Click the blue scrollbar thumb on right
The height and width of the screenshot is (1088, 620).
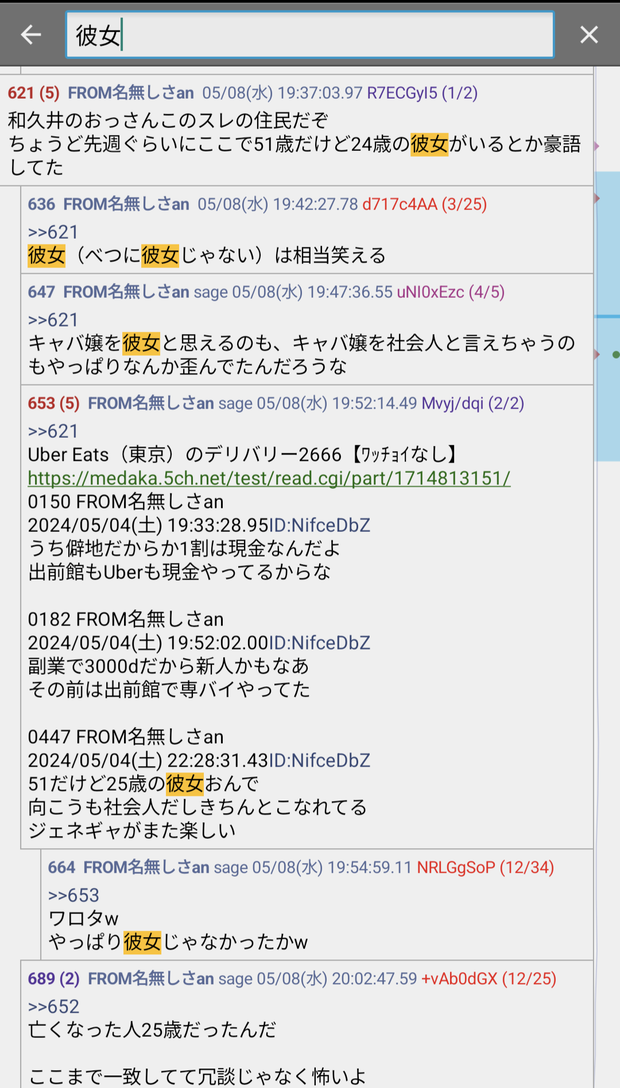tap(608, 316)
